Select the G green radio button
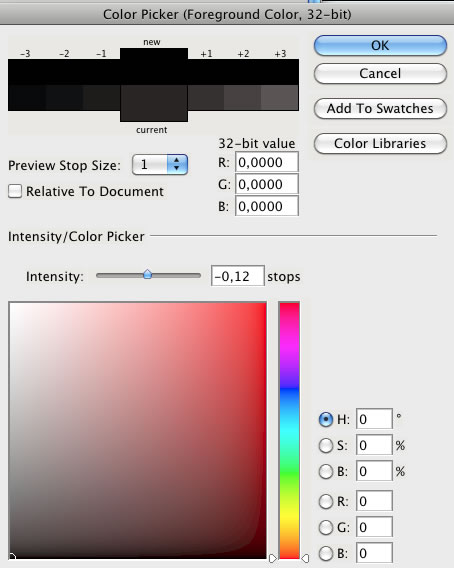The height and width of the screenshot is (568, 454). (325, 527)
